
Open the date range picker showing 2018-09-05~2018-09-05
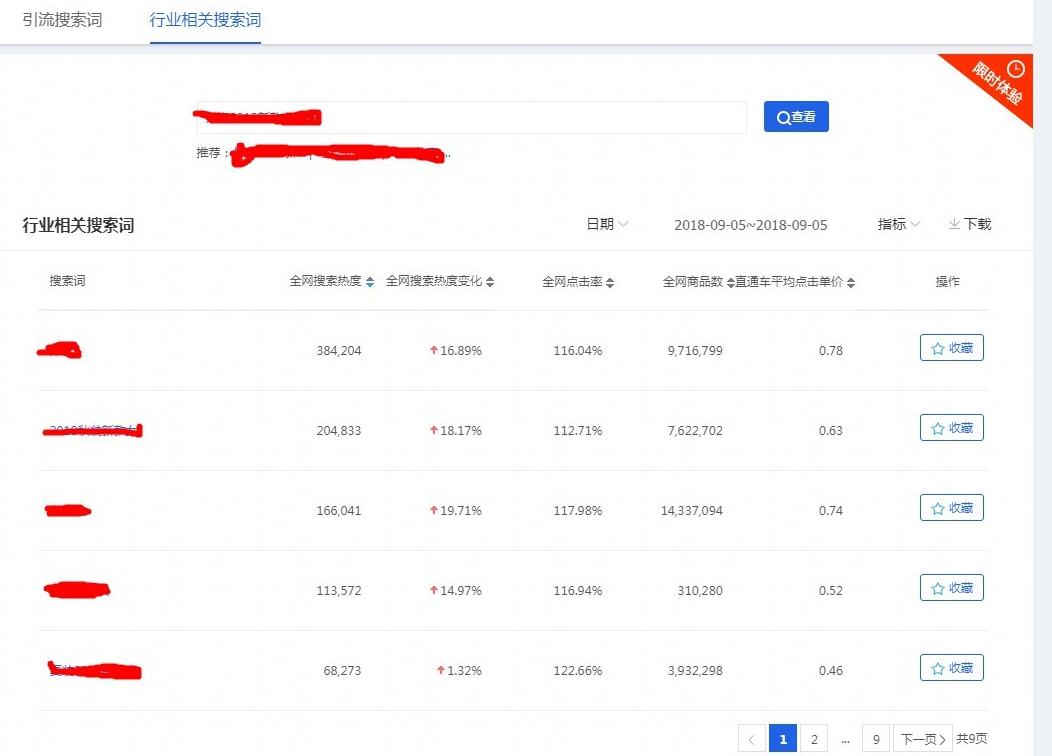pos(752,224)
